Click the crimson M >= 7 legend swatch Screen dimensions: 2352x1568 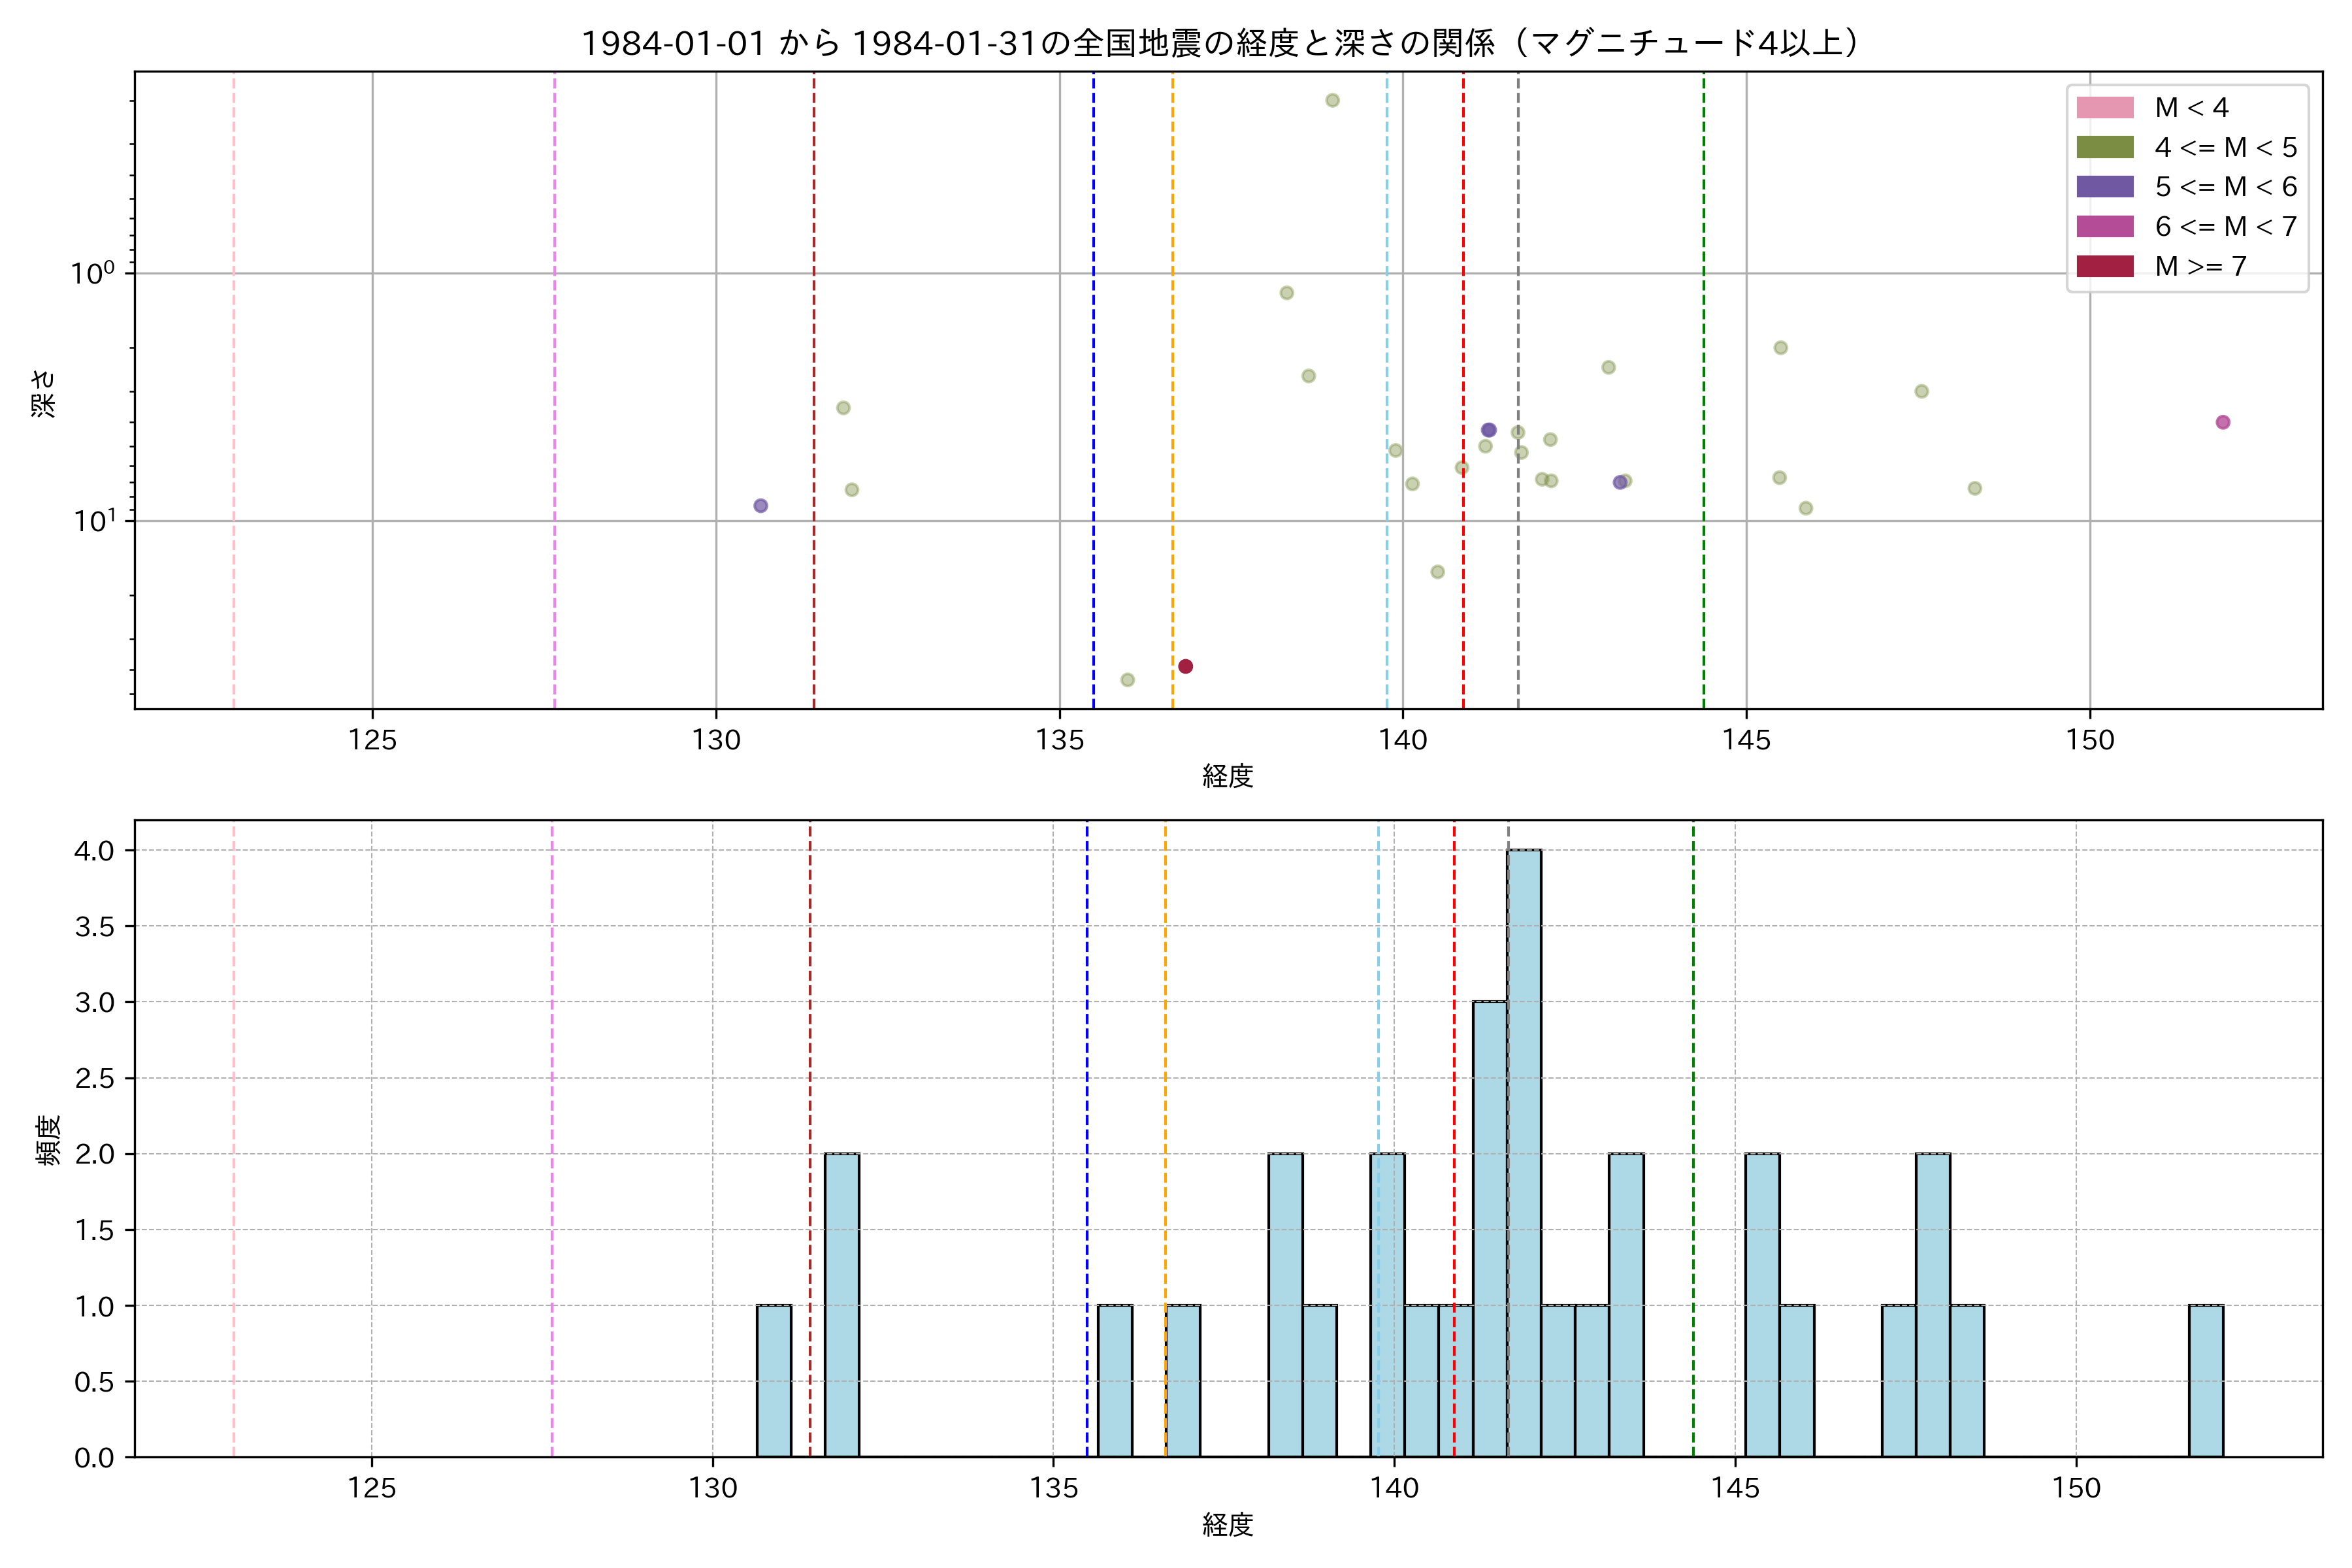pos(2104,266)
